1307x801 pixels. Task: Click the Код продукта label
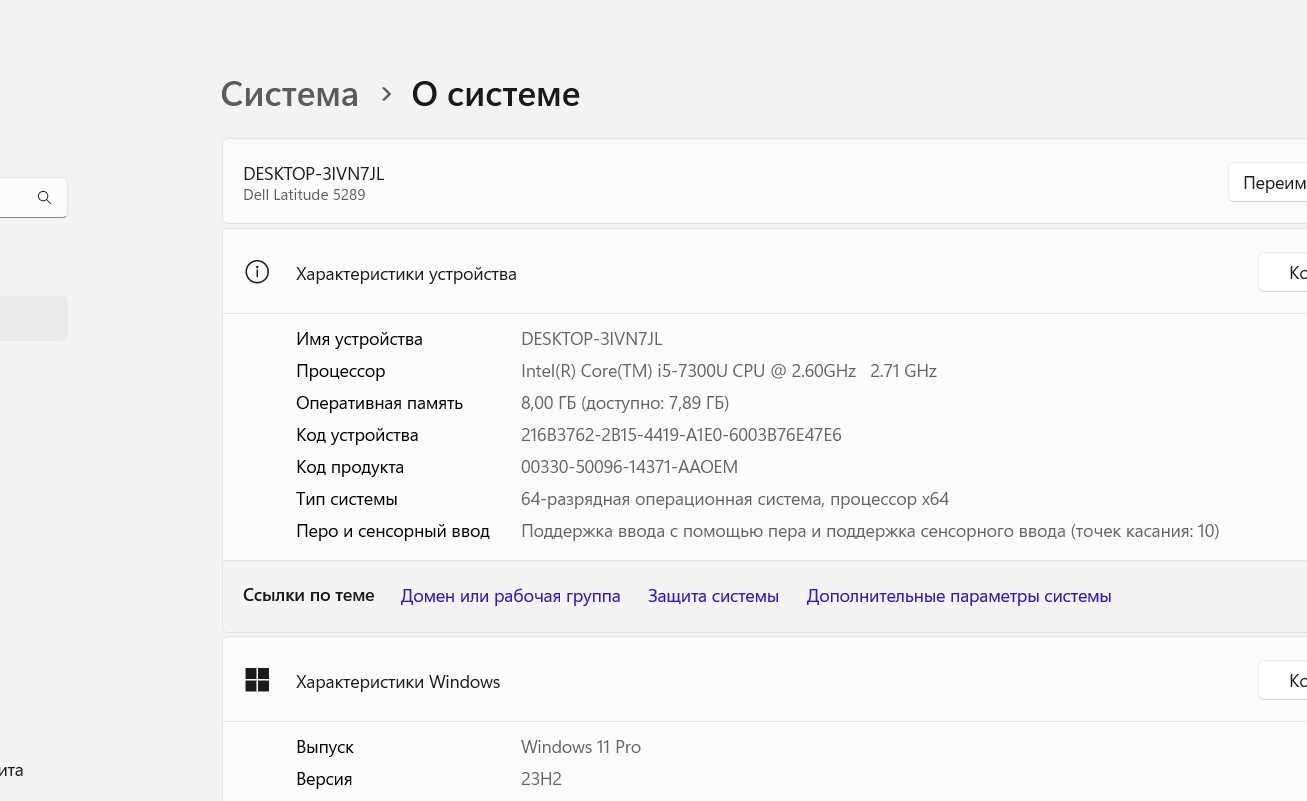[350, 467]
